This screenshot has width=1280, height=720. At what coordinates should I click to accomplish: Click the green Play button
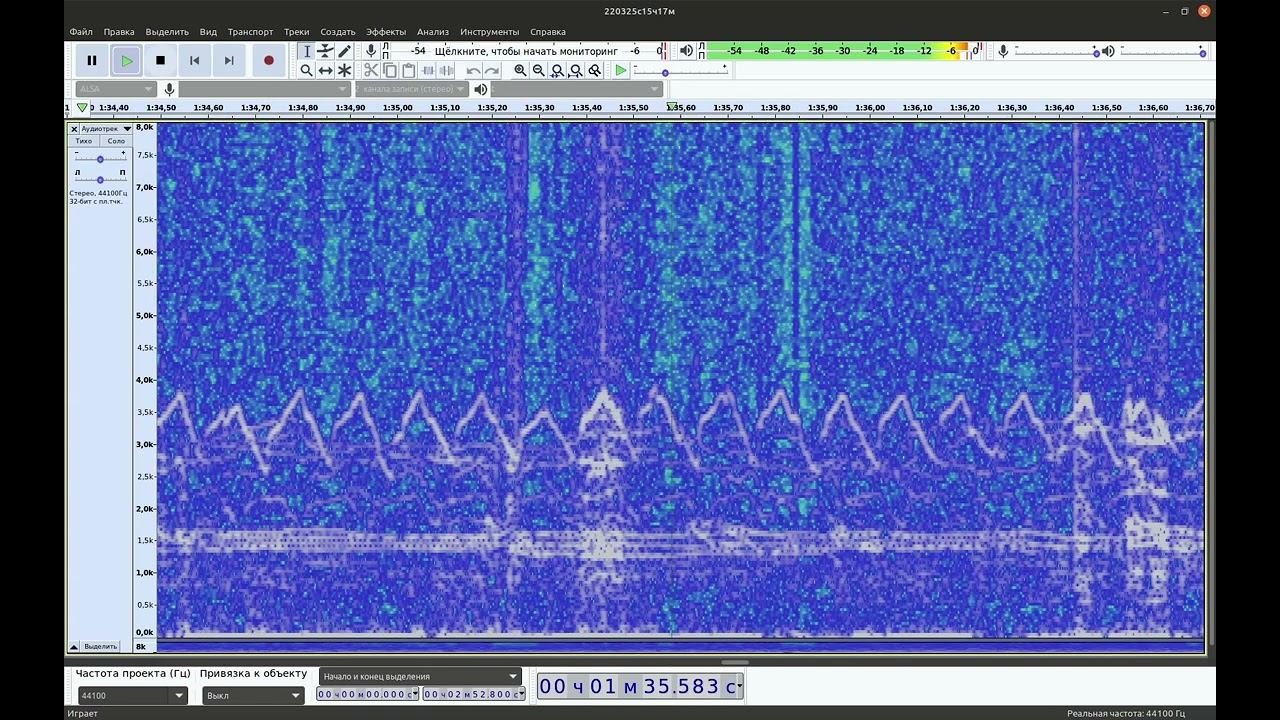pyautogui.click(x=126, y=61)
